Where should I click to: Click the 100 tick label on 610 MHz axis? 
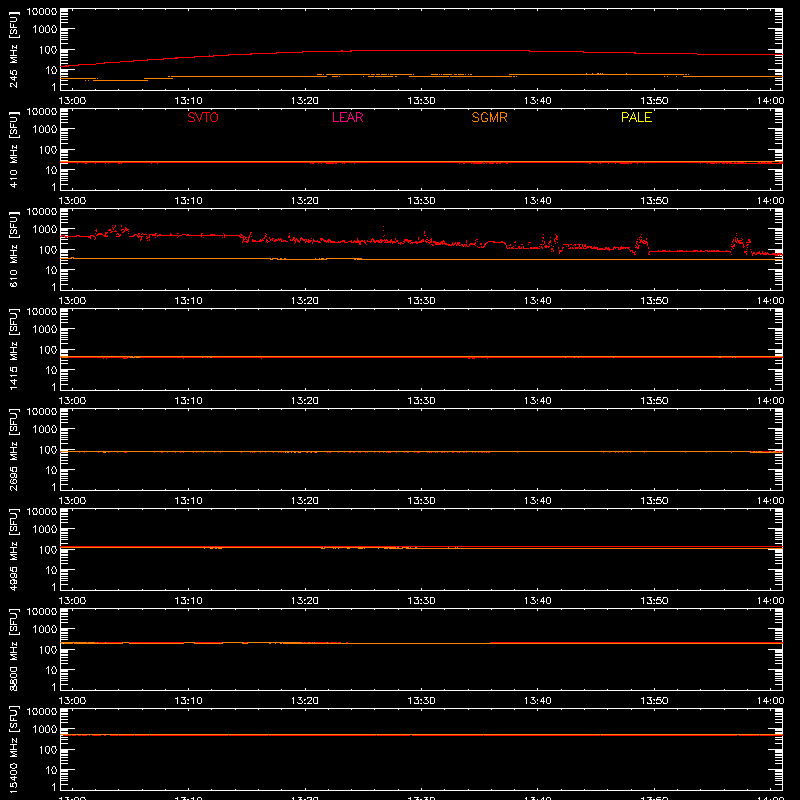(48, 250)
